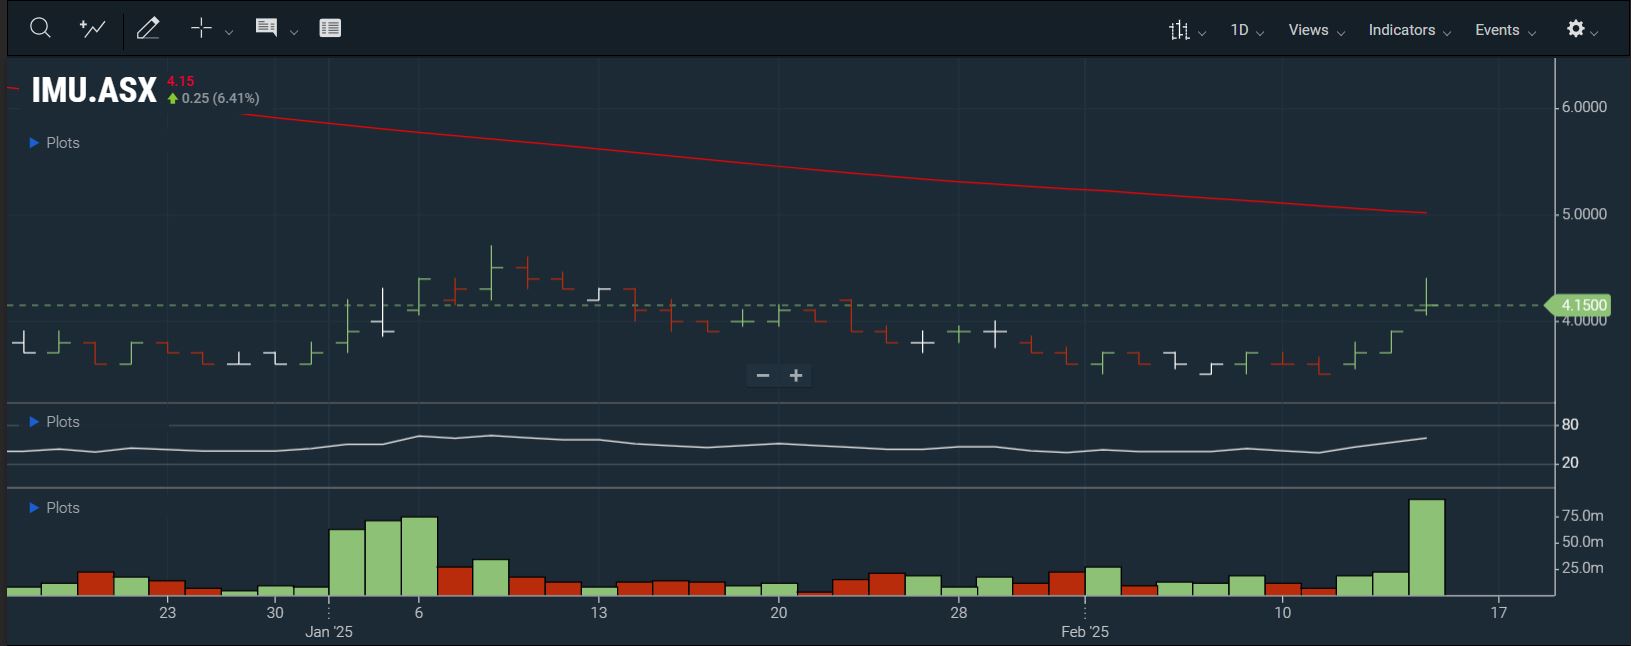Open chart settings gear menu
Viewport: 1631px width, 646px height.
(1582, 29)
